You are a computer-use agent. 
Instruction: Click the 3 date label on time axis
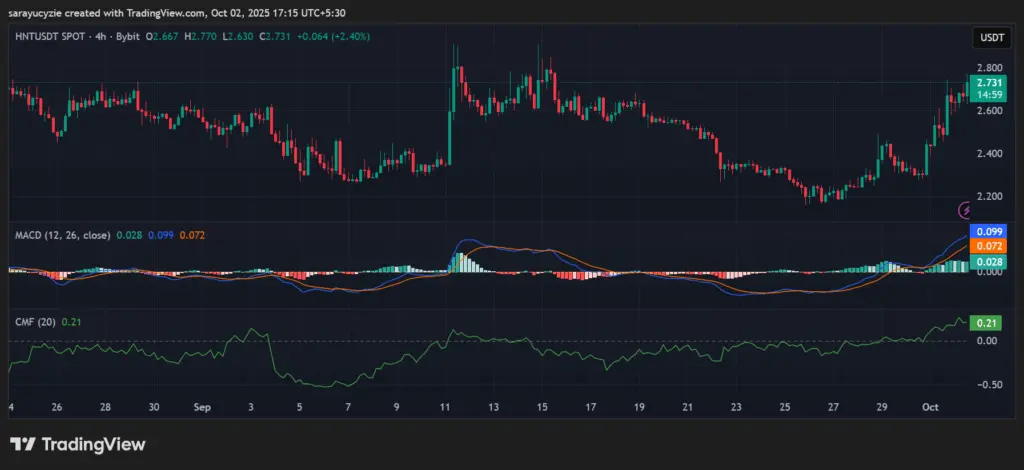[x=251, y=407]
